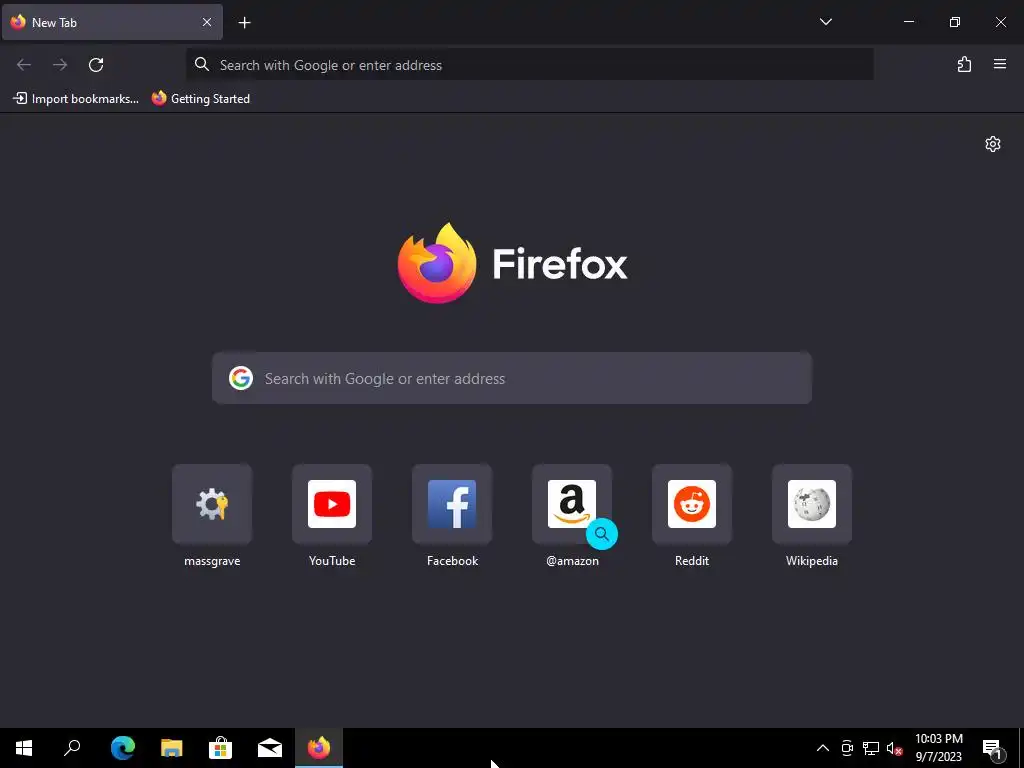Click the magnifier icon in address bar

(x=202, y=64)
